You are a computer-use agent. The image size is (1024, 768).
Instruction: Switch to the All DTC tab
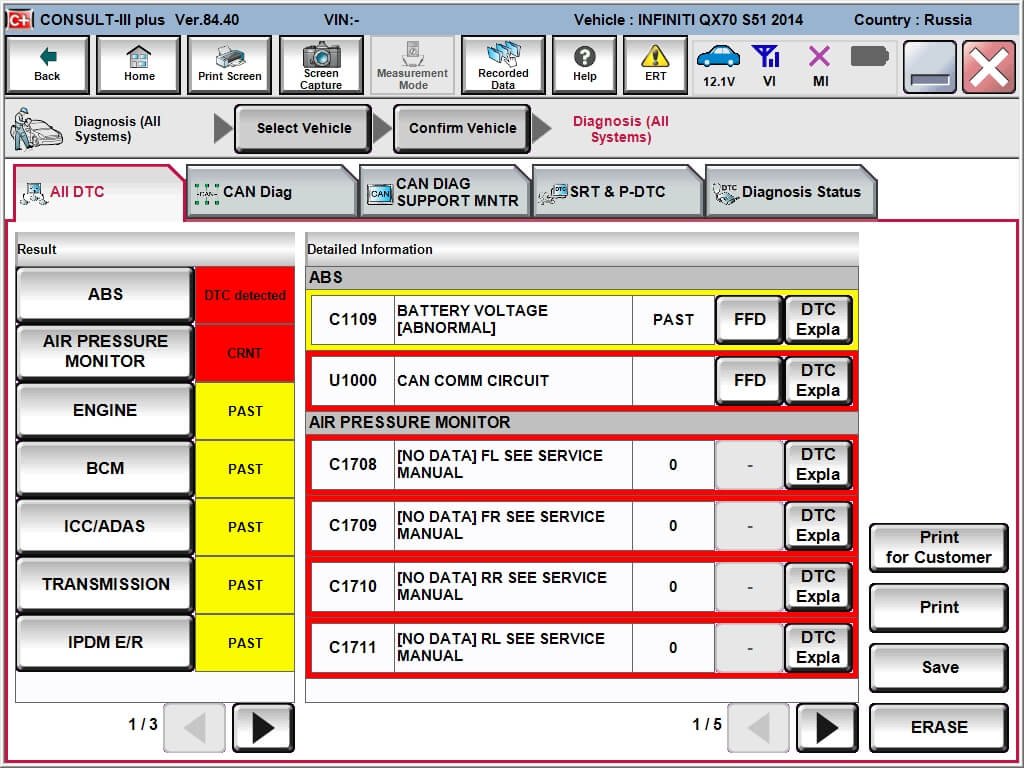pyautogui.click(x=98, y=192)
